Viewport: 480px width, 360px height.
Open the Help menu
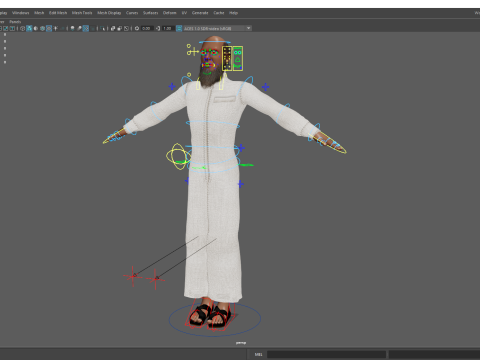[233, 13]
